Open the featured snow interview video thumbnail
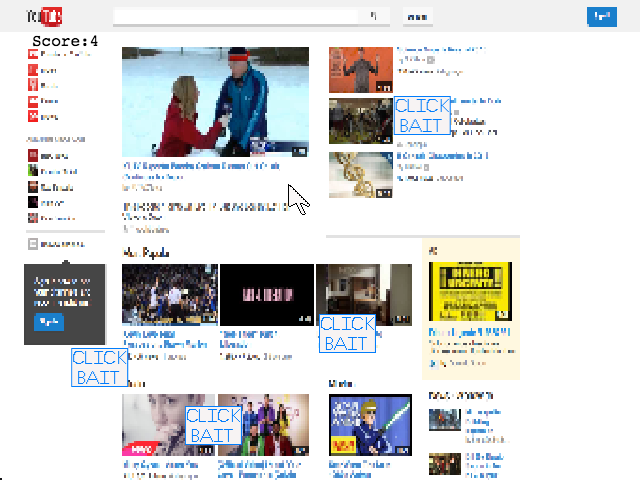This screenshot has height=480, width=640. coord(216,102)
